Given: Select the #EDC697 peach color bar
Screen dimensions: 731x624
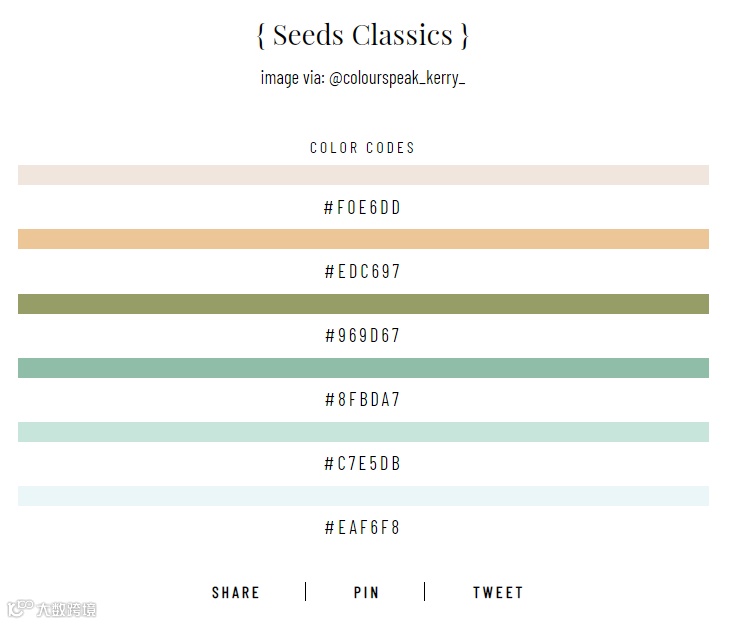Looking at the screenshot, I should point(363,239).
